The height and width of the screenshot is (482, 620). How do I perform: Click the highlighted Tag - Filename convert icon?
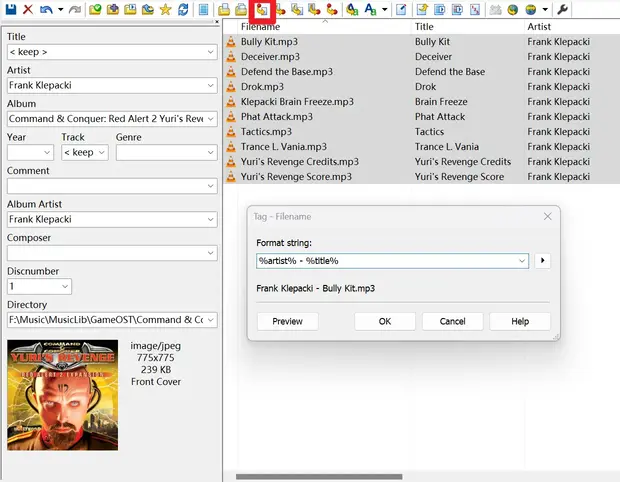pos(263,10)
